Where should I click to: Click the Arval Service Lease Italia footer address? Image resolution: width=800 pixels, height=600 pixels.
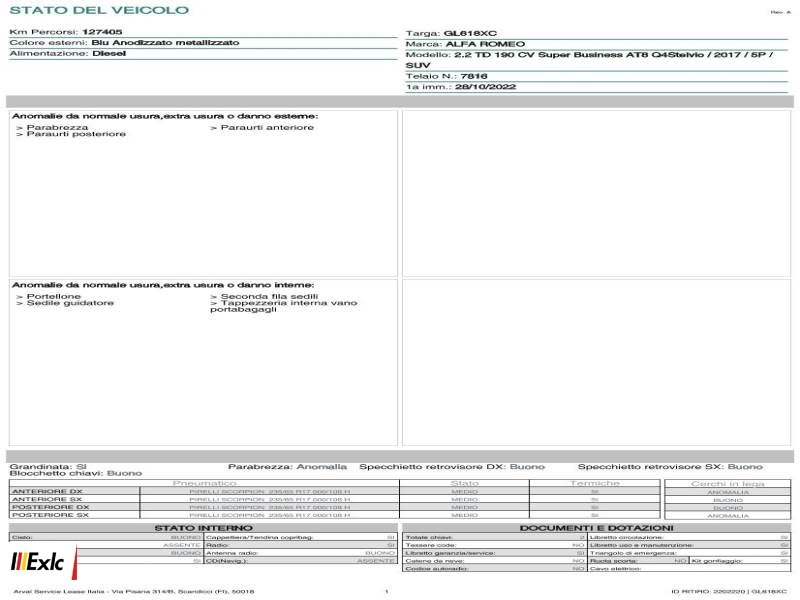134,591
